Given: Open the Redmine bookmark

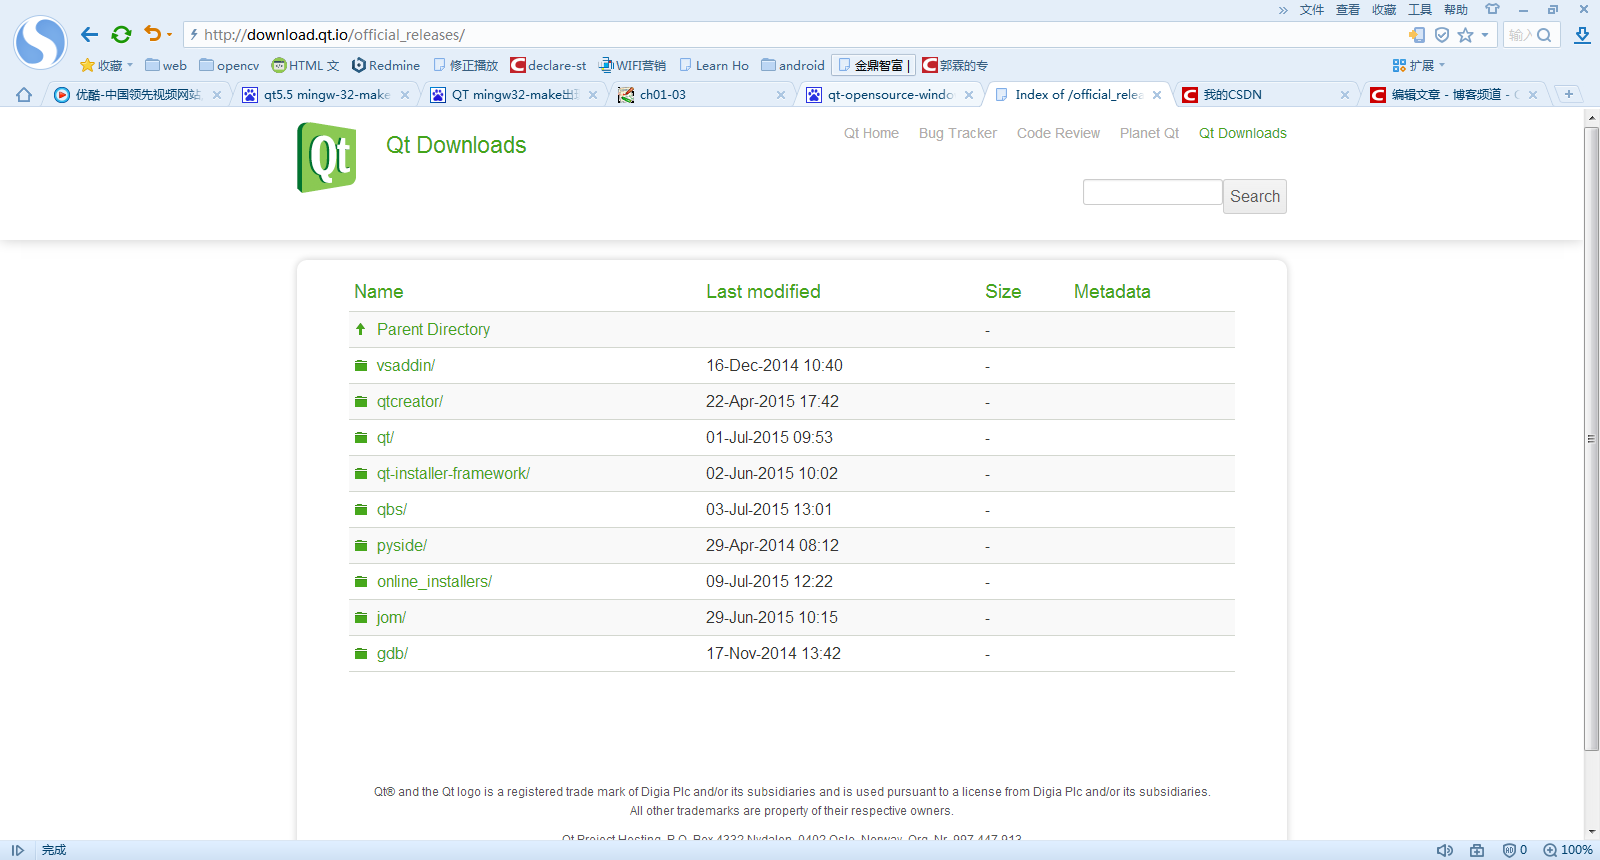Looking at the screenshot, I should point(385,65).
